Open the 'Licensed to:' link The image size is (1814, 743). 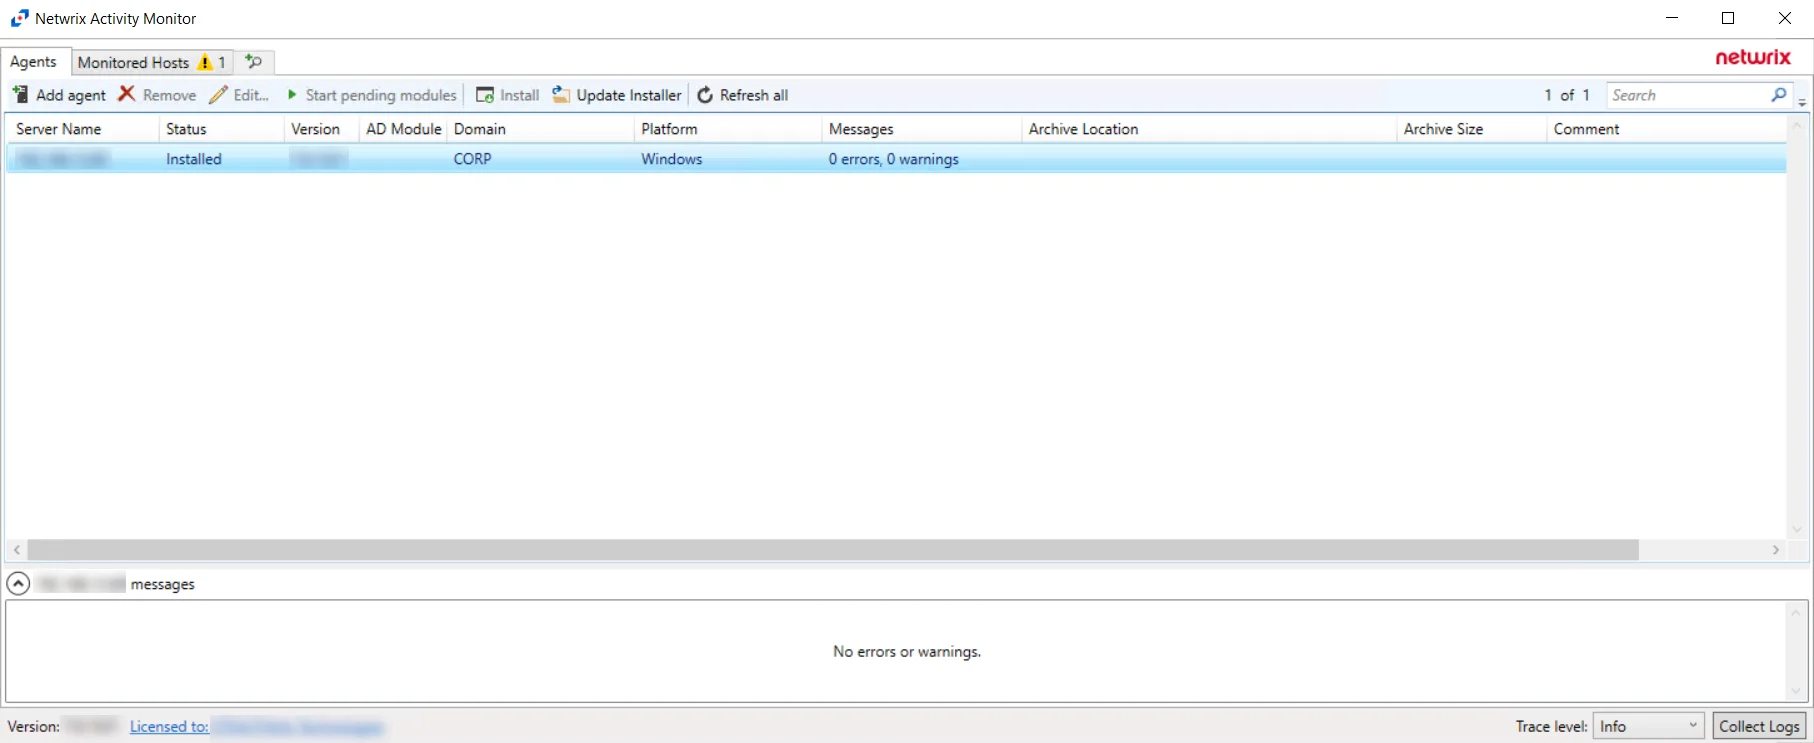(x=169, y=727)
